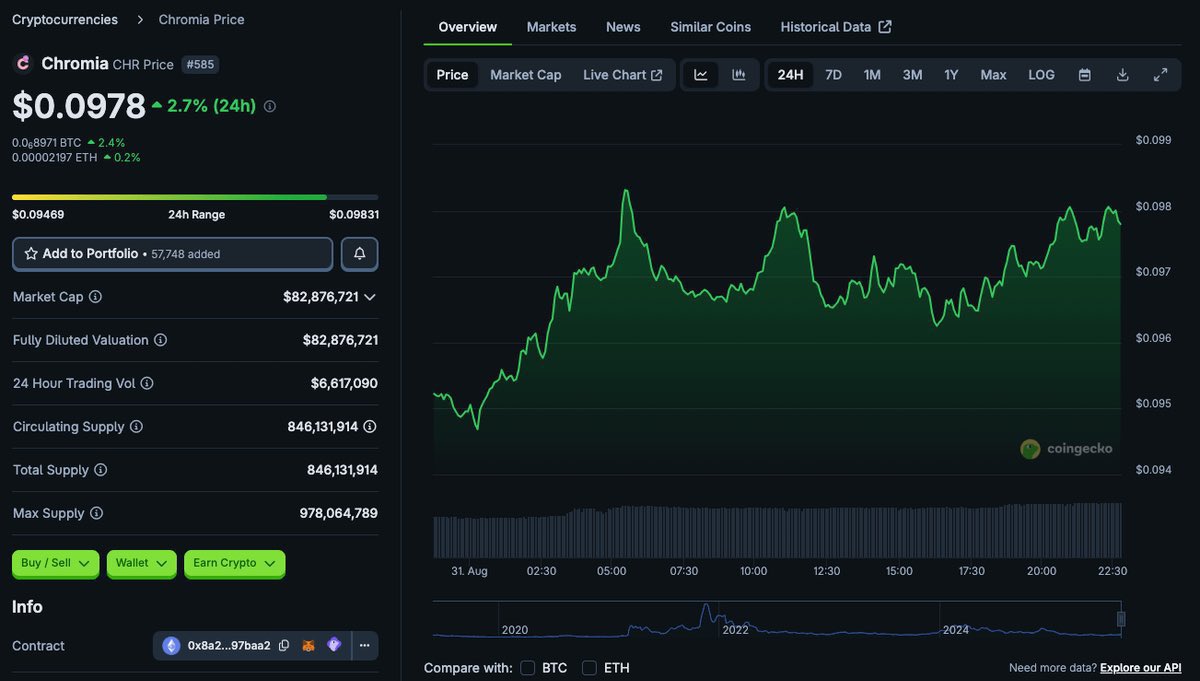Screen dimensions: 1200x681
Task: Select the 24H time range
Action: click(x=790, y=75)
